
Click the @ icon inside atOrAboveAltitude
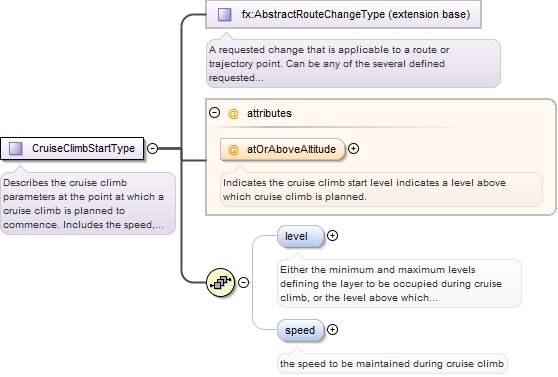coord(233,150)
